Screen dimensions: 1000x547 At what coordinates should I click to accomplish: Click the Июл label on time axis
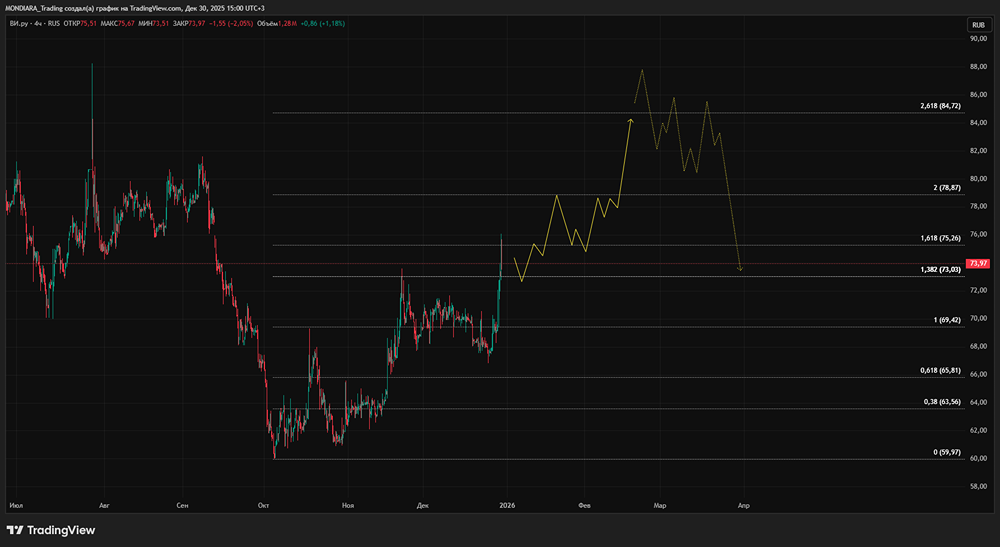coord(16,506)
